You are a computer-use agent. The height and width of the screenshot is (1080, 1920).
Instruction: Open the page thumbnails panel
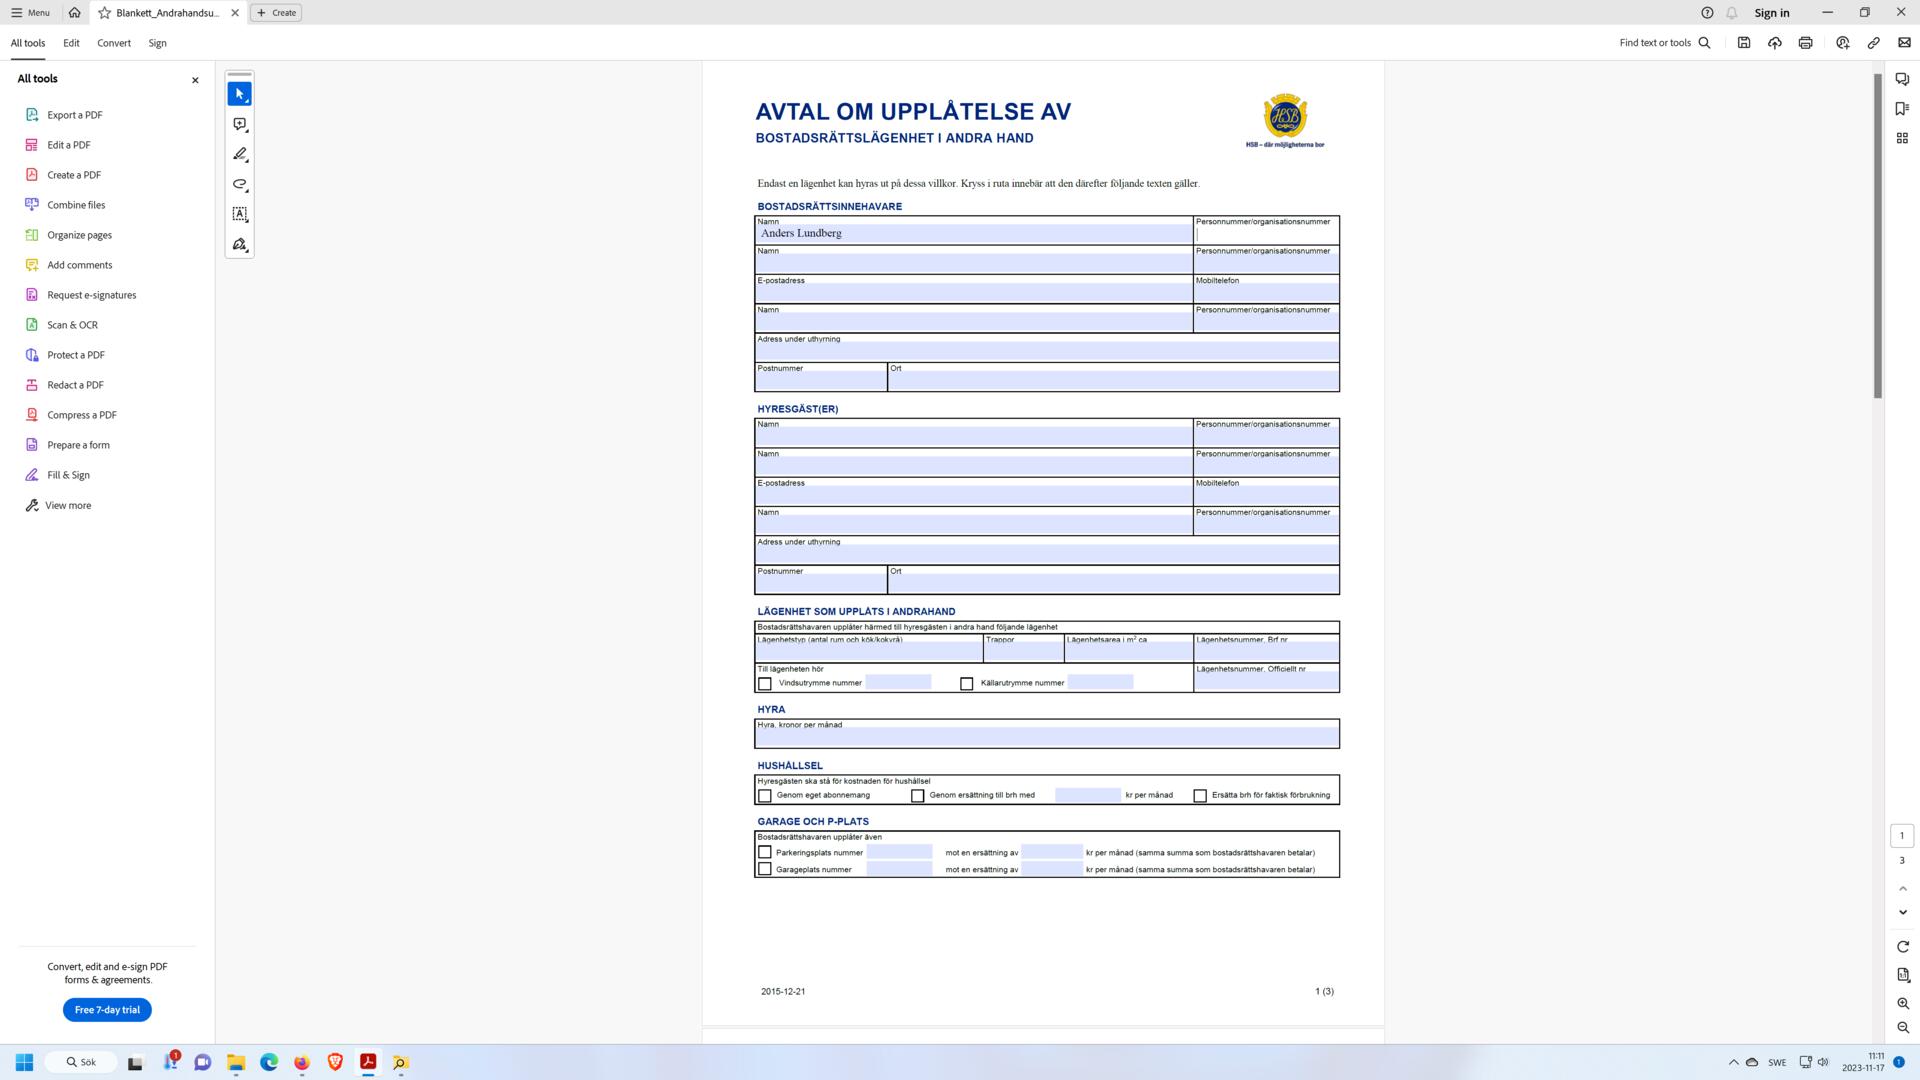[1901, 138]
